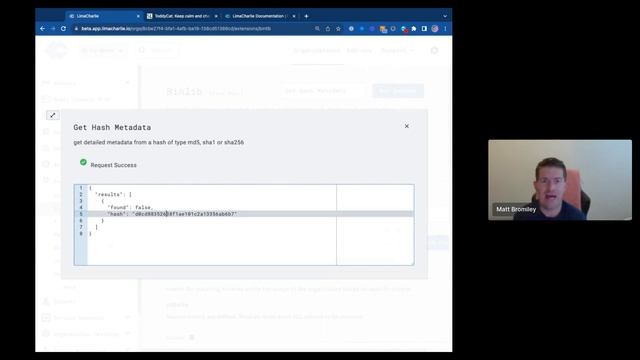Toggle the browser side panel icon

point(424,29)
